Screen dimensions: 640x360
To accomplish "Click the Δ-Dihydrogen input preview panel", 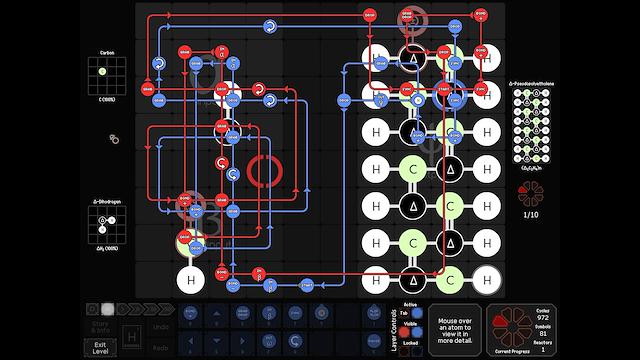I will click(x=107, y=225).
